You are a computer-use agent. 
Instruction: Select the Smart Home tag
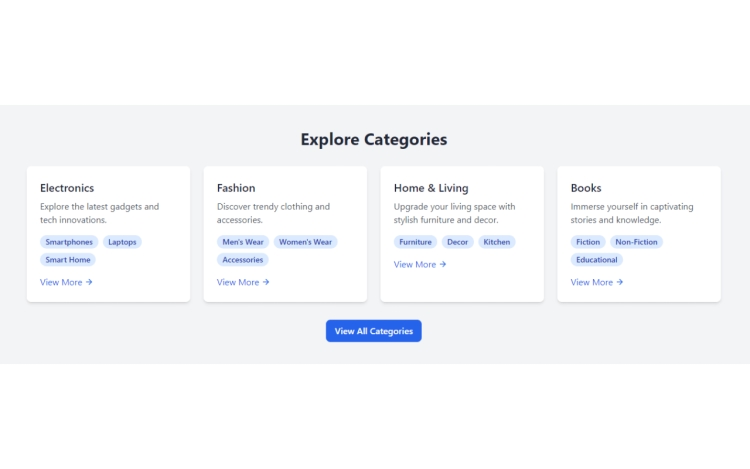(x=68, y=260)
